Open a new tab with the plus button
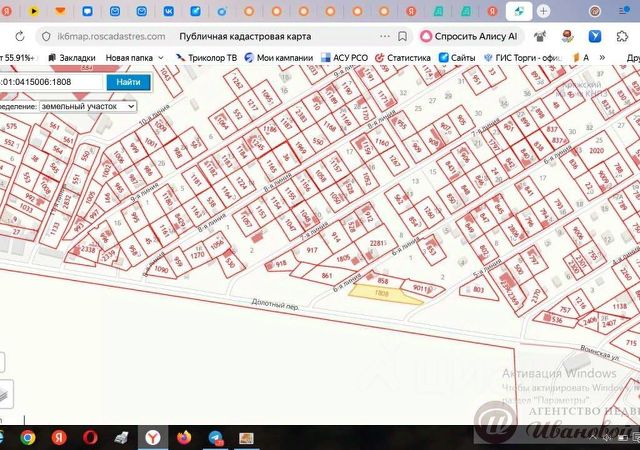The image size is (640, 450). click(x=543, y=11)
